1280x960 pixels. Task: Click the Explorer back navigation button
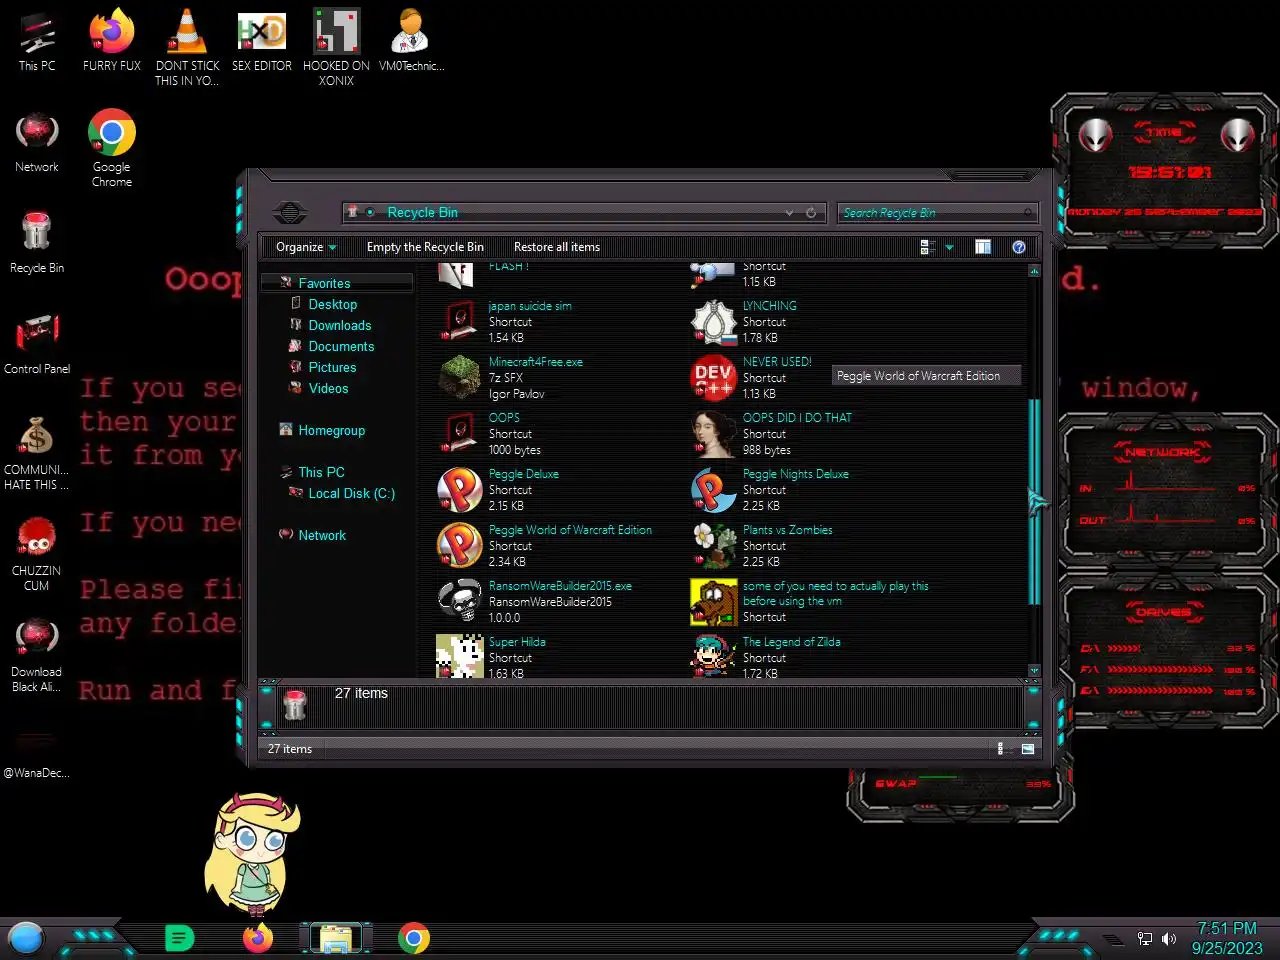coord(290,212)
